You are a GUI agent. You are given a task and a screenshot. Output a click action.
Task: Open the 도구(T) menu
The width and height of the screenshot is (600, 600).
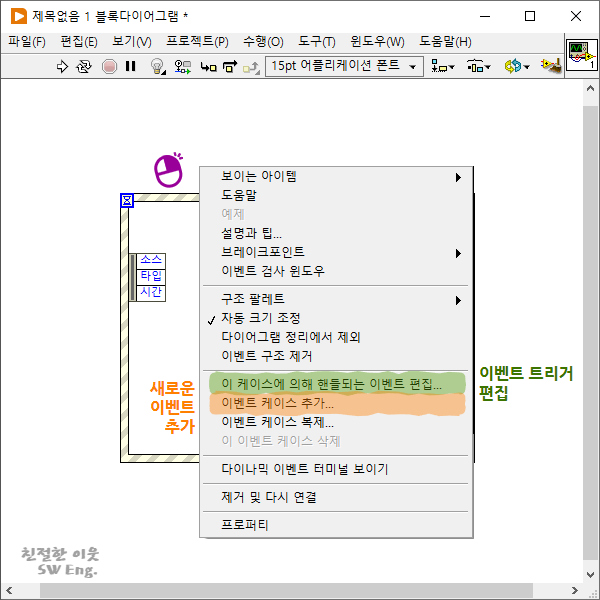tap(317, 41)
